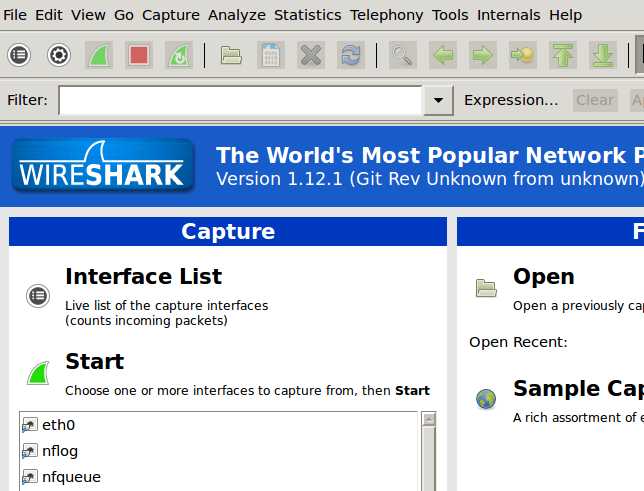
Task: Go to specified packet icon
Action: click(522, 55)
